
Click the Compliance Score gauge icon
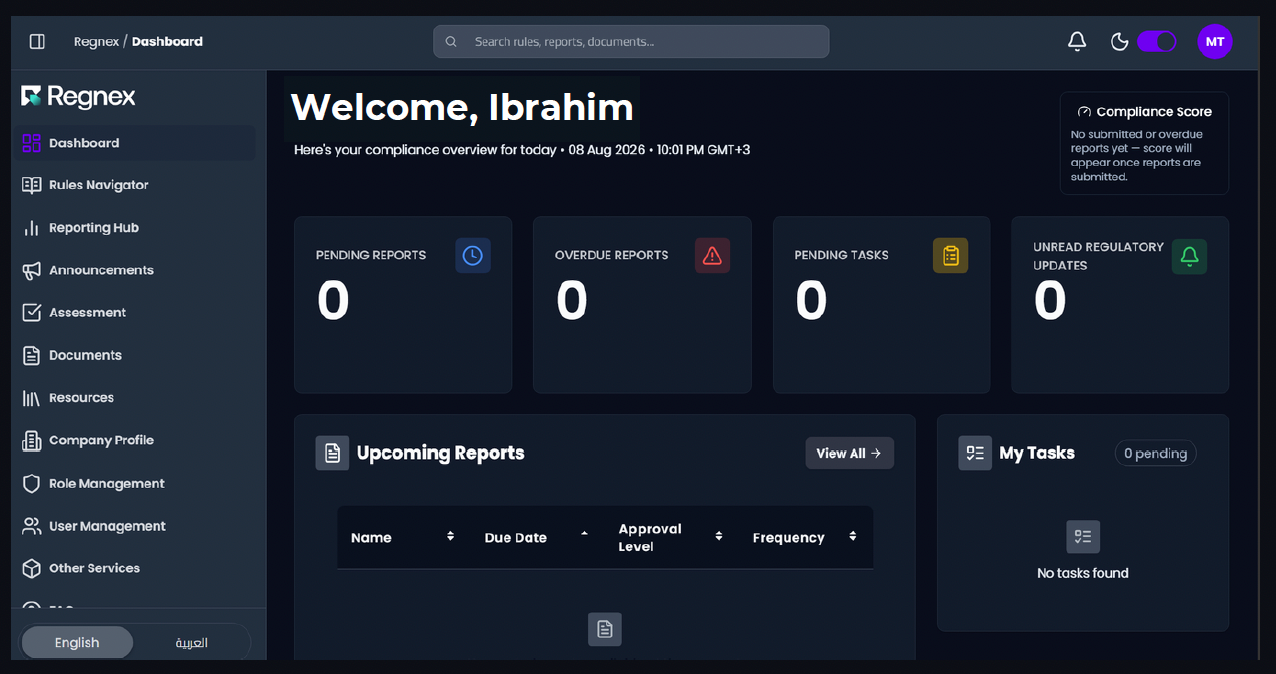1084,112
